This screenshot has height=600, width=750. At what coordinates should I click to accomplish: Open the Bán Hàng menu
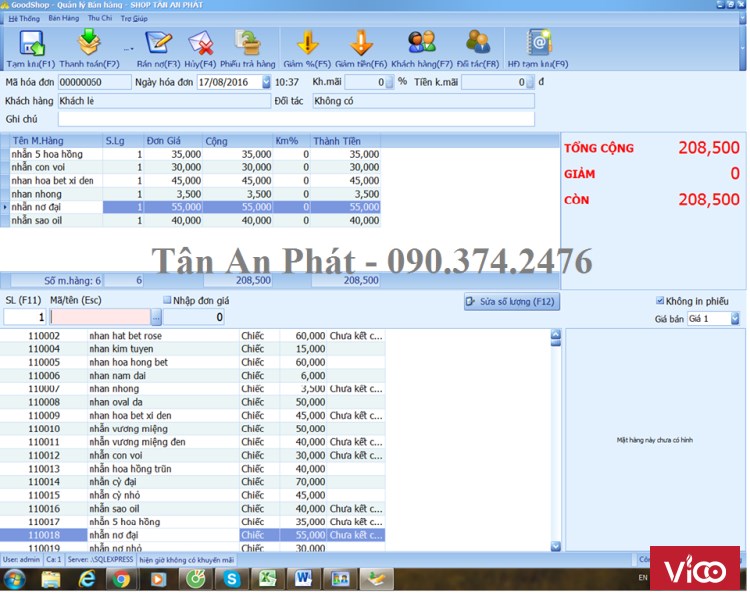pos(64,18)
